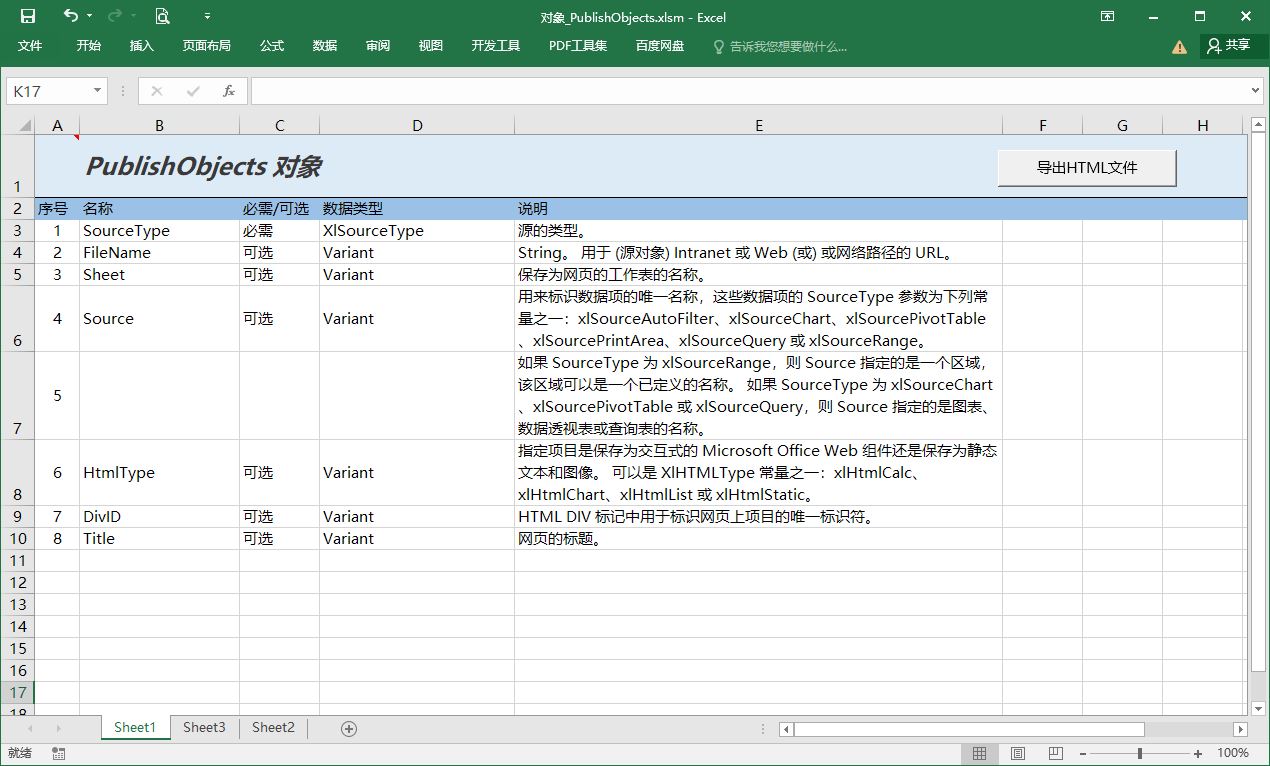Click the macro record icon in status bar
1270x766 pixels.
click(x=58, y=753)
